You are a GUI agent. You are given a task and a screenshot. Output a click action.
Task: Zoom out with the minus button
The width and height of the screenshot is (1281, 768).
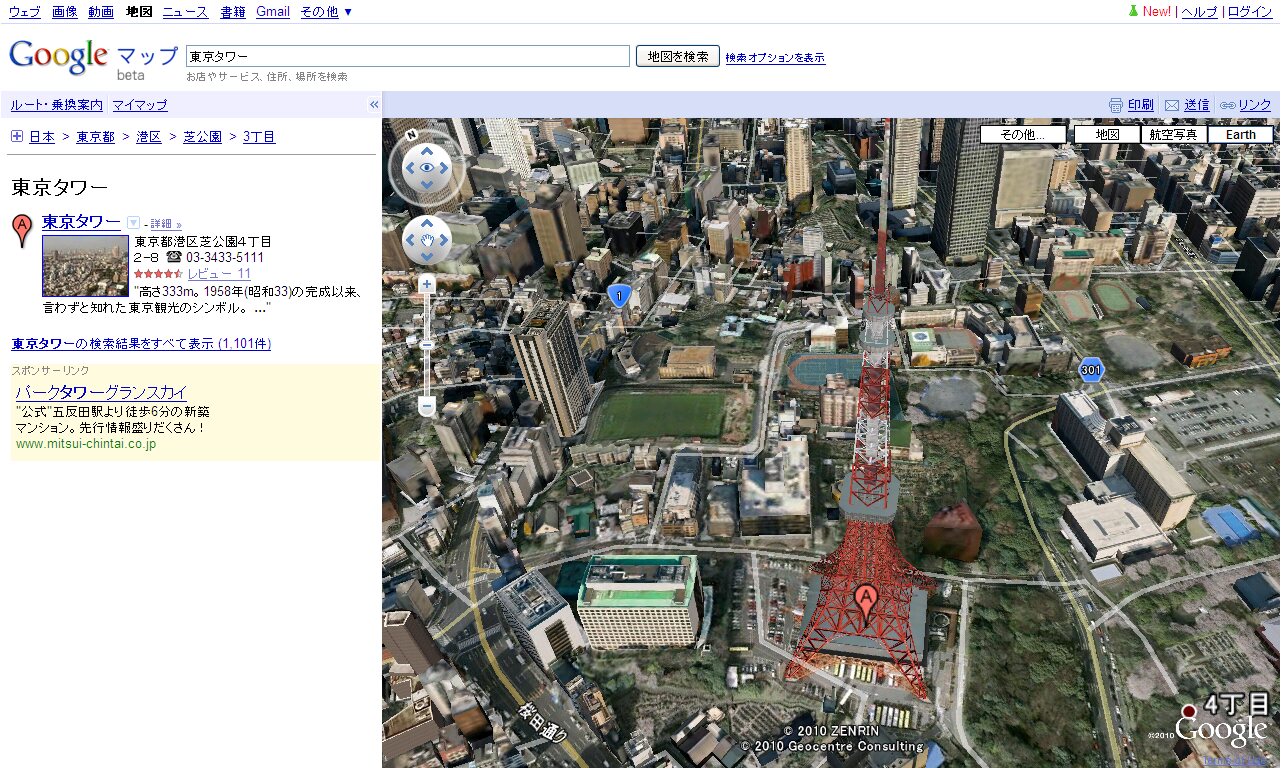pos(427,406)
